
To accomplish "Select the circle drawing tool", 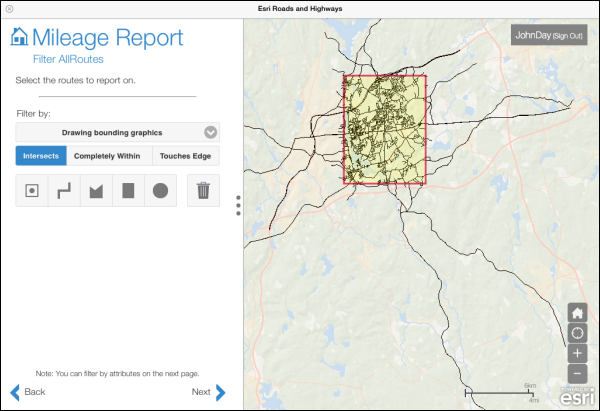I will [x=160, y=190].
